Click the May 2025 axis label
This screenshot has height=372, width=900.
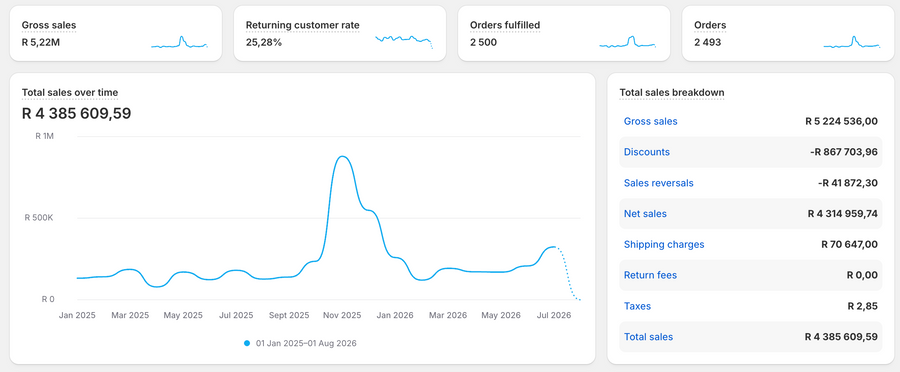184,315
